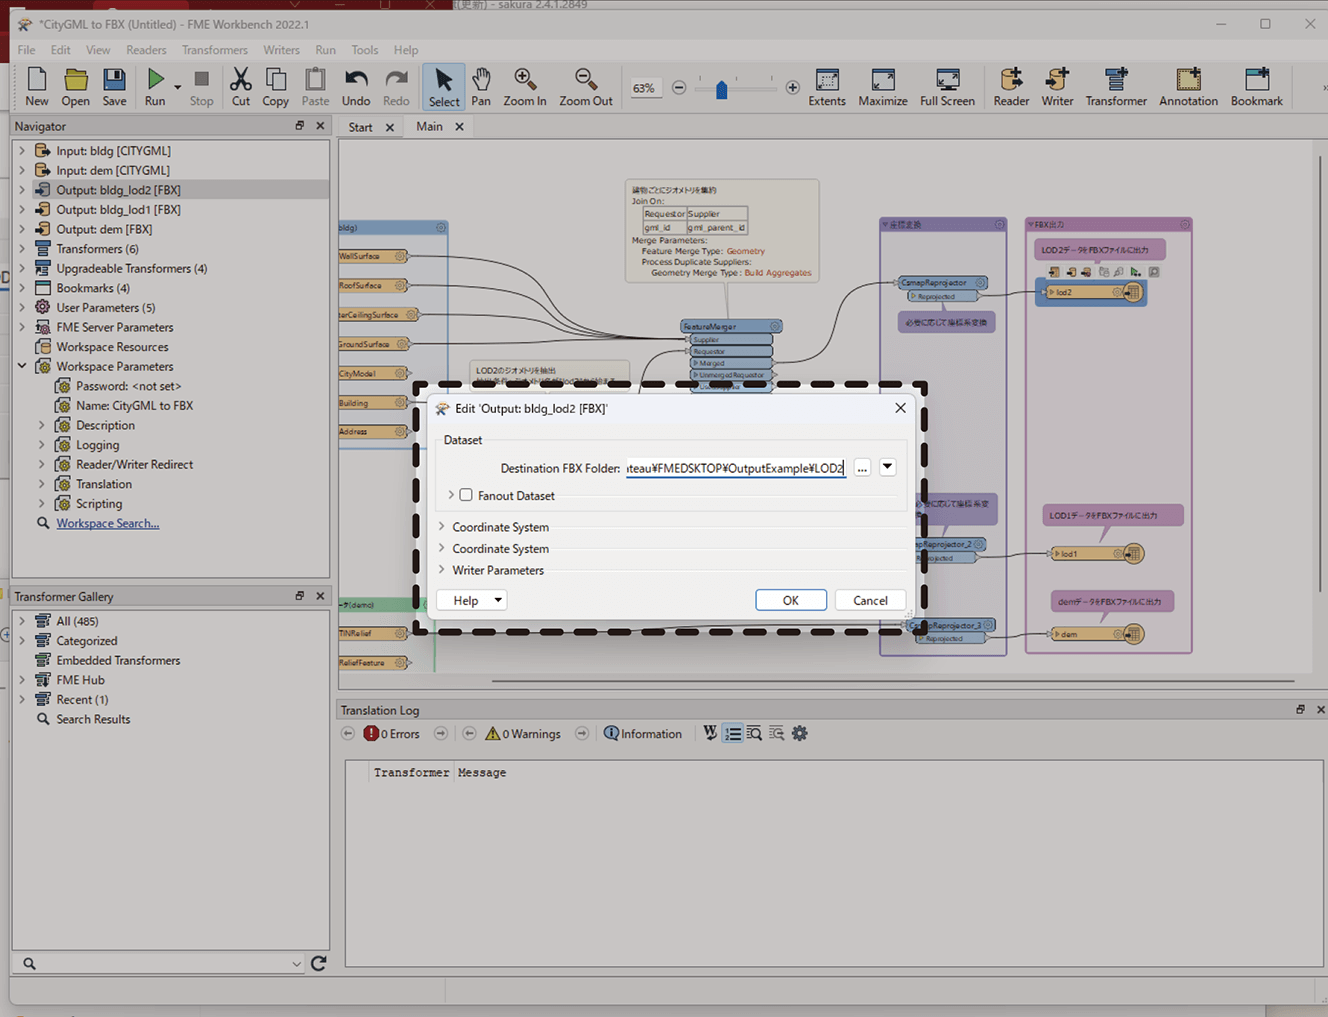Expand Output: bldg_lod1 [FBX] node
The width and height of the screenshot is (1328, 1017).
[x=22, y=210]
